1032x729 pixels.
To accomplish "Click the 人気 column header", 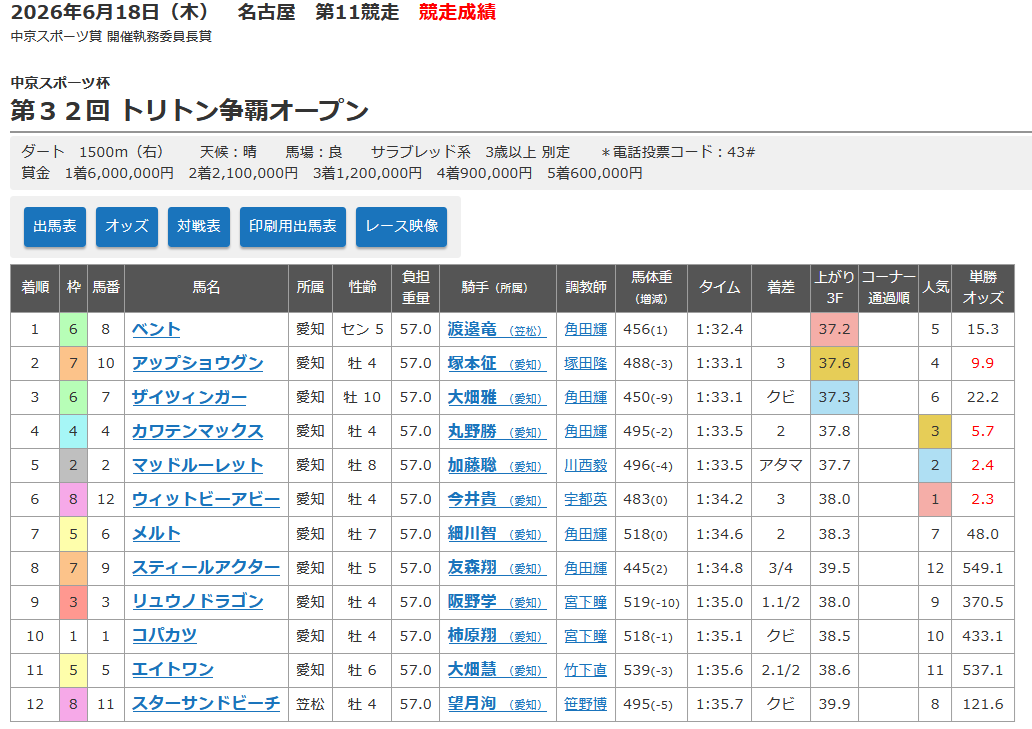I will tap(935, 288).
